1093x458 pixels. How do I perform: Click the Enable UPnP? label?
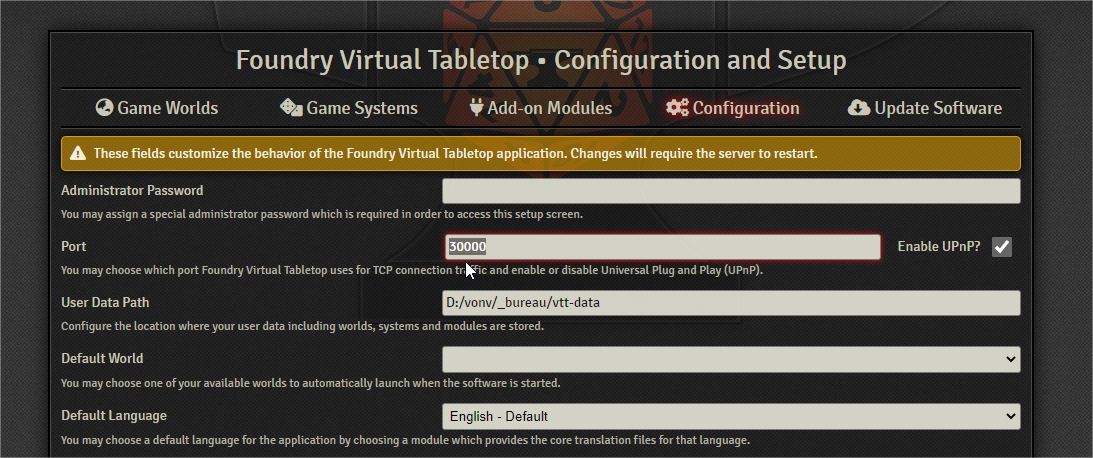click(x=938, y=246)
